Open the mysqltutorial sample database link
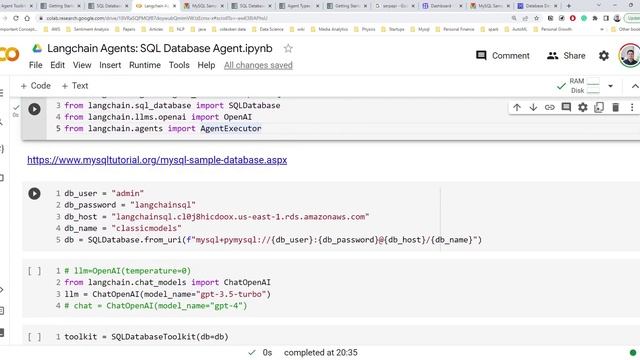Image resolution: width=640 pixels, height=360 pixels. click(x=157, y=160)
